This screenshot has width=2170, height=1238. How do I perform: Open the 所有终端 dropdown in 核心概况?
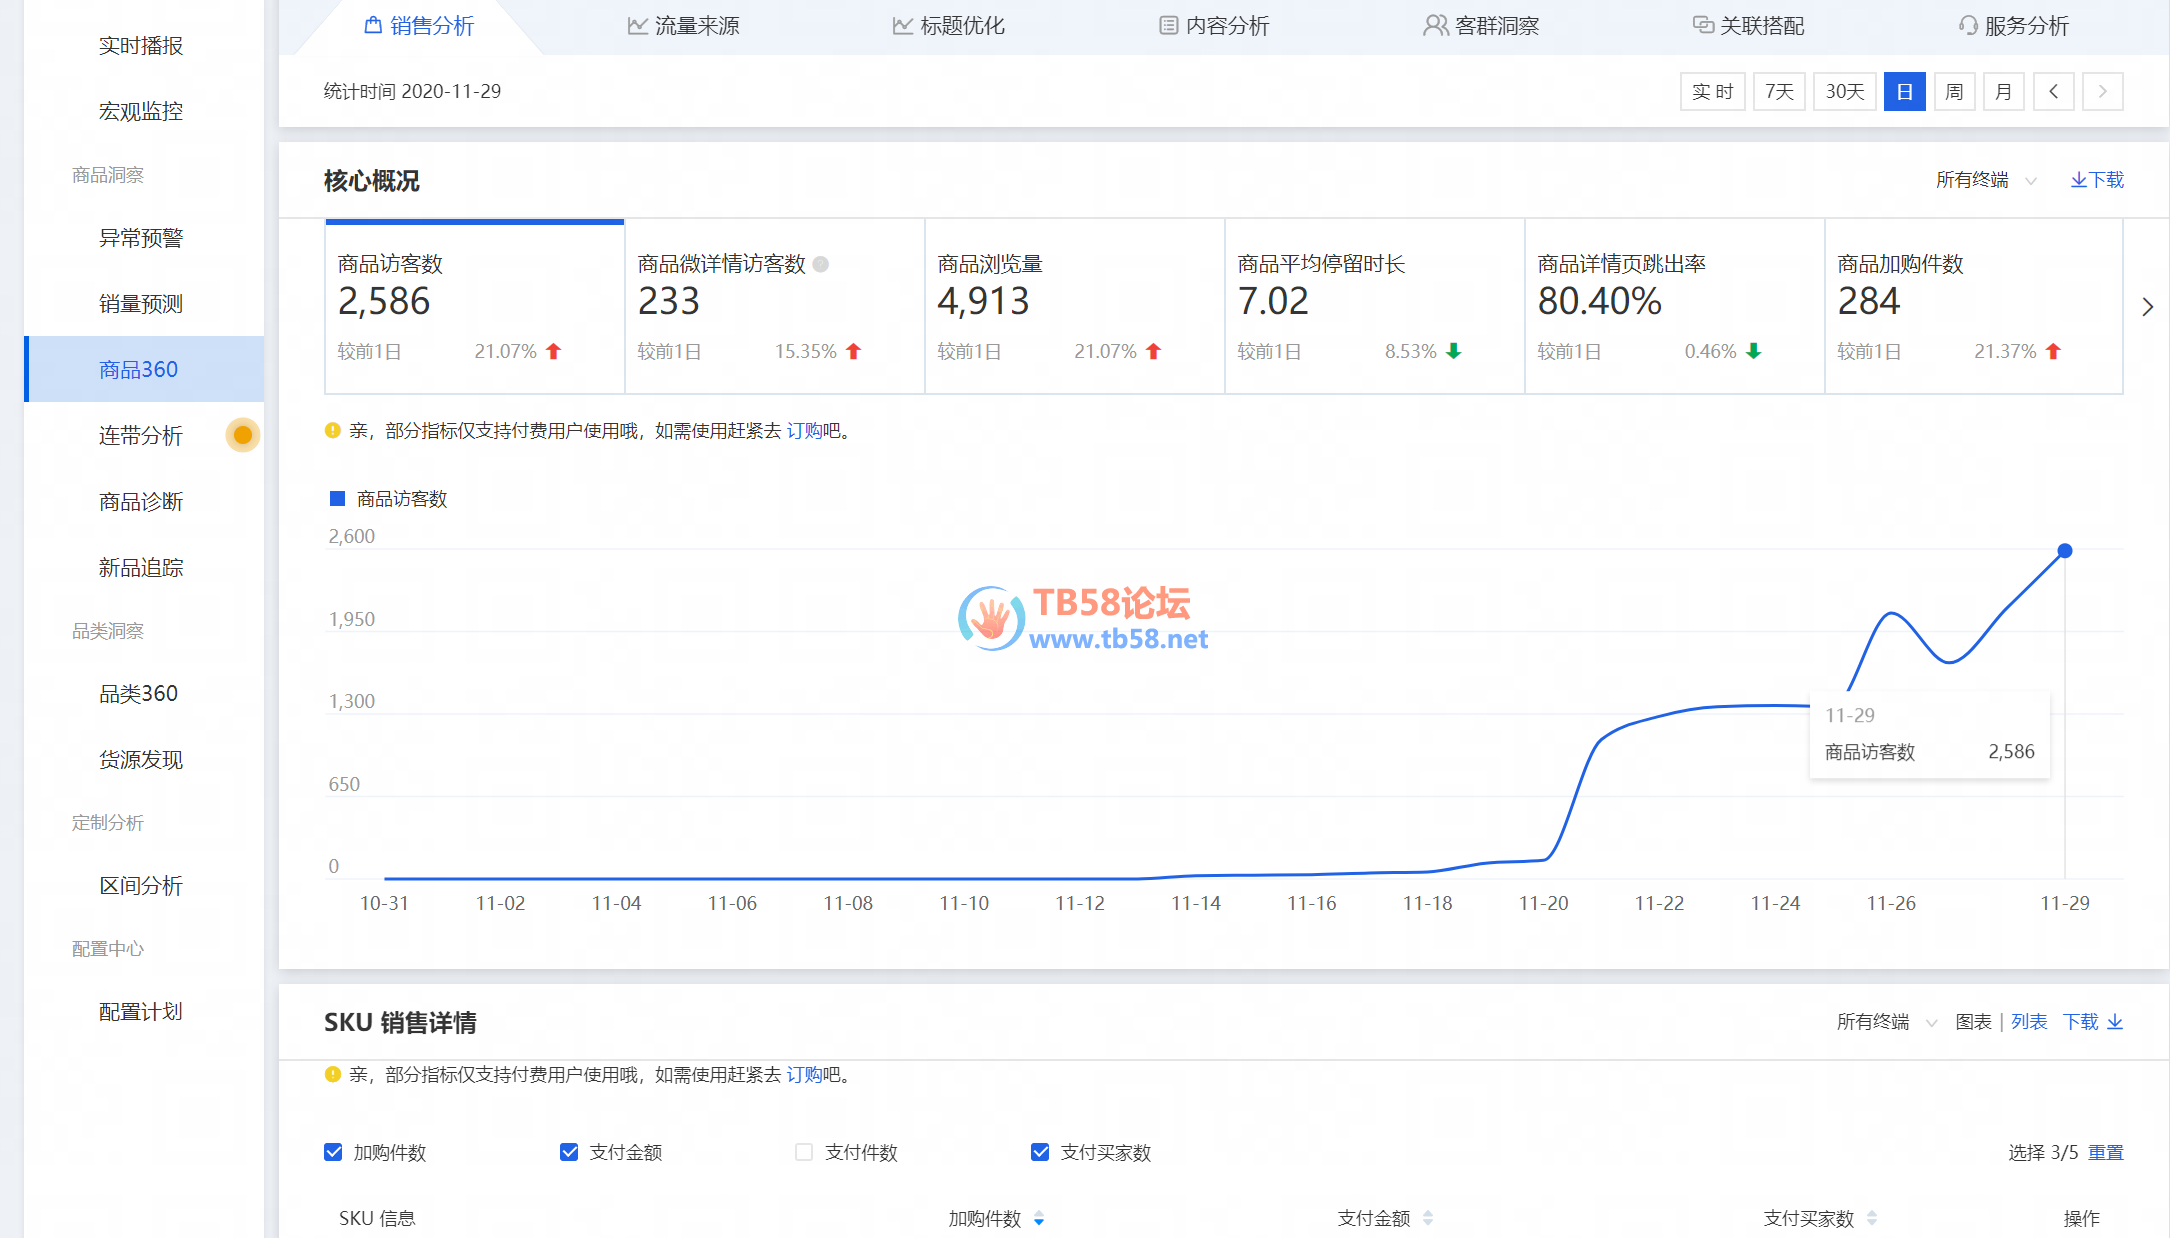point(1985,180)
